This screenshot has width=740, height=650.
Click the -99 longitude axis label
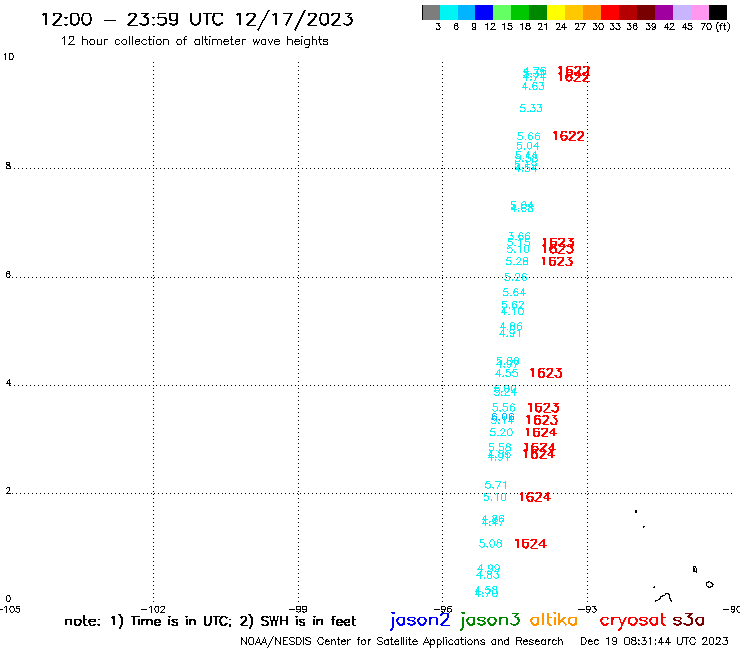coord(298,609)
